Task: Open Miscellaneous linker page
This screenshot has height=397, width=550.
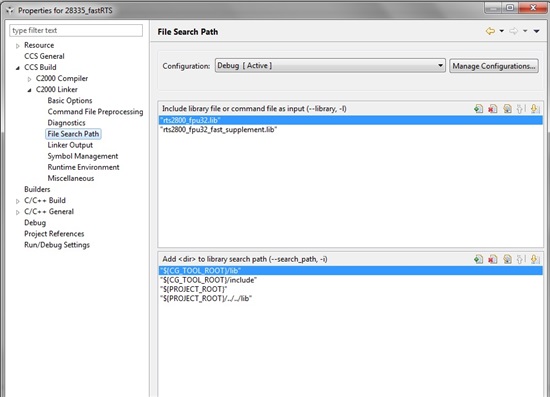Action: (71, 179)
